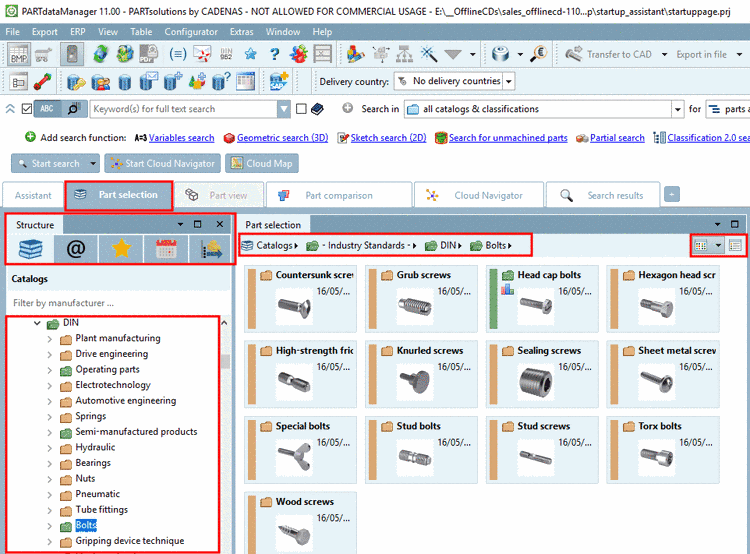Click the magic wand toolbar icon
750x554 pixels.
(428, 54)
